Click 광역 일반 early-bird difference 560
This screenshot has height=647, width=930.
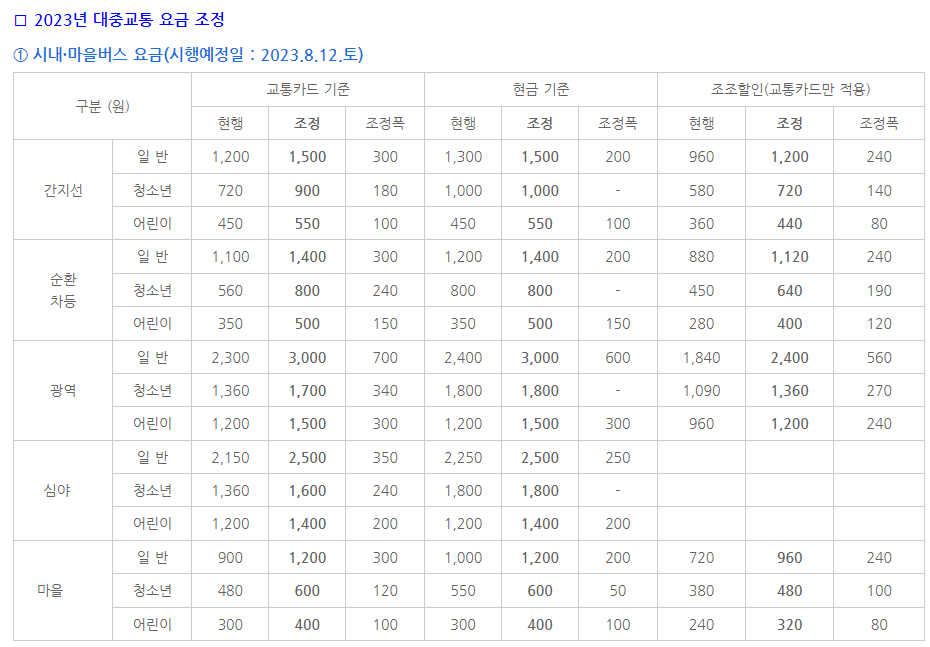[879, 358]
